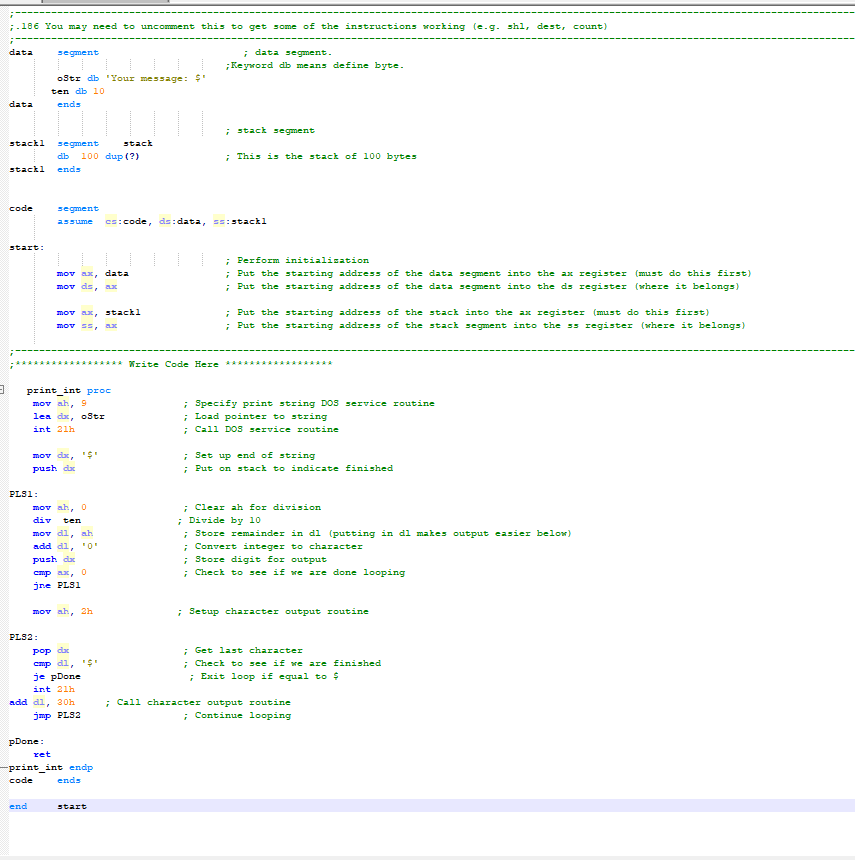Click the add dl, '0' instruction
Screen dimensions: 855x860
pyautogui.click(x=66, y=546)
